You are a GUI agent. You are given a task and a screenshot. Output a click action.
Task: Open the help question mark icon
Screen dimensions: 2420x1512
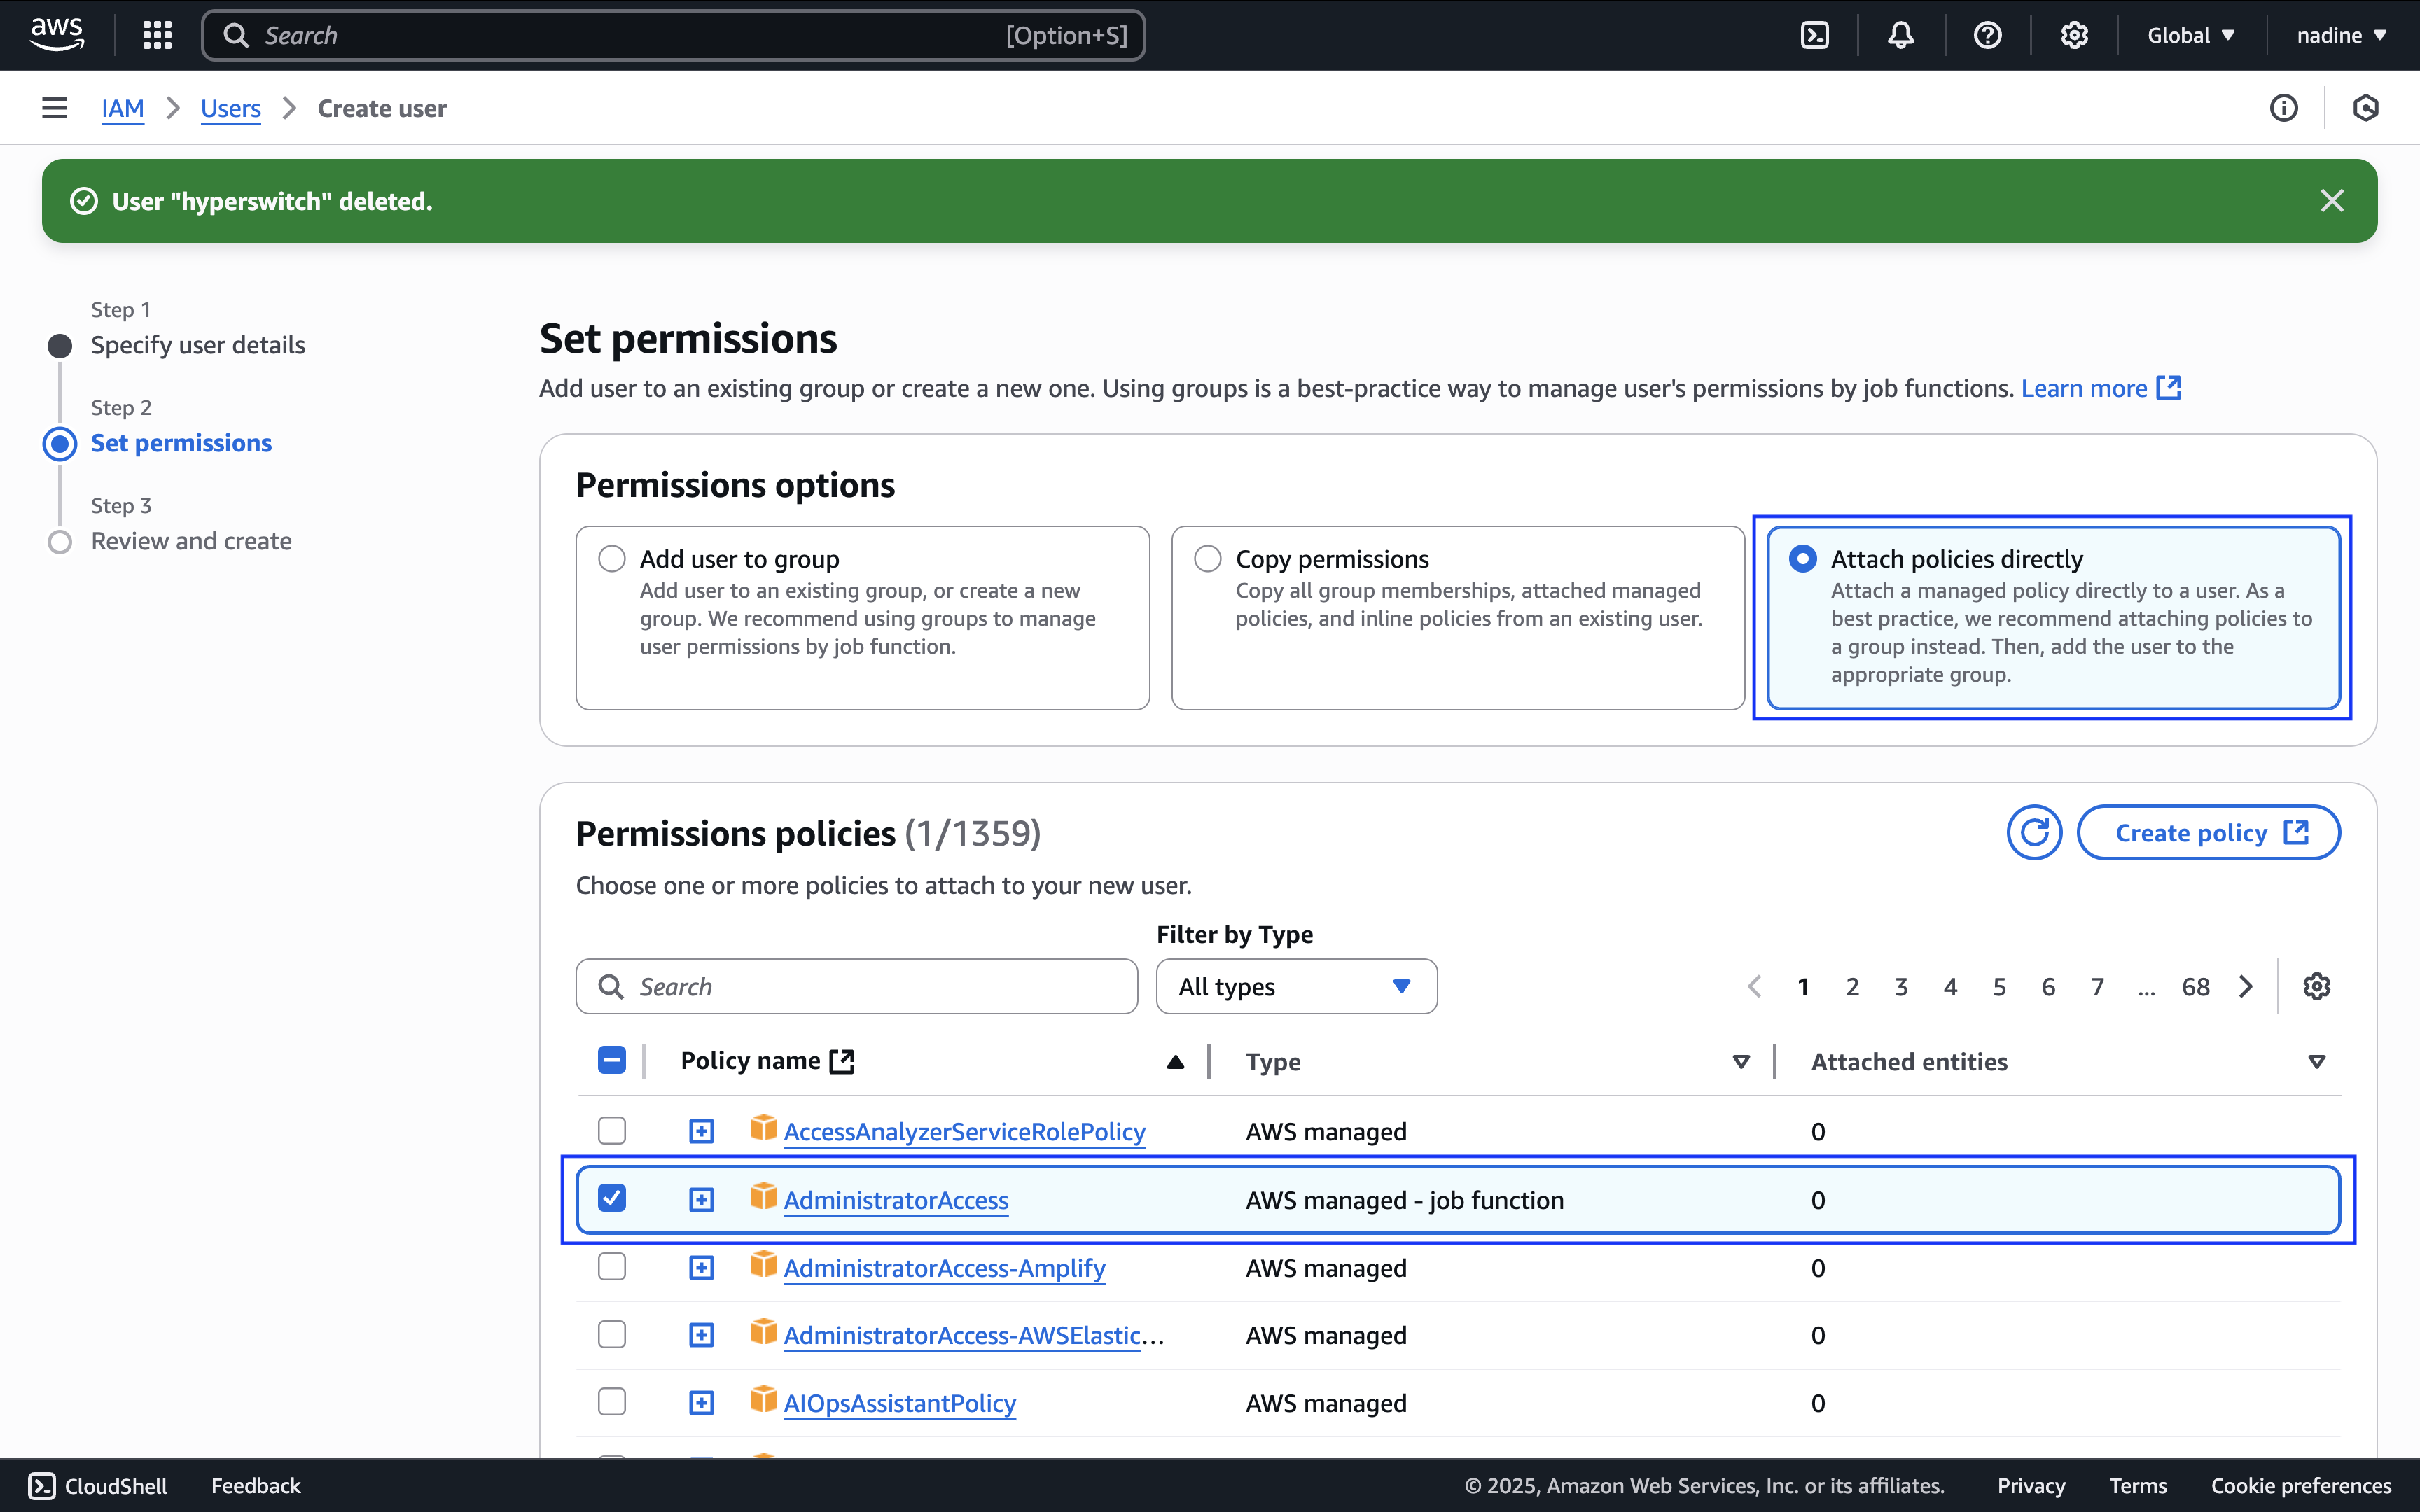[x=1987, y=36]
